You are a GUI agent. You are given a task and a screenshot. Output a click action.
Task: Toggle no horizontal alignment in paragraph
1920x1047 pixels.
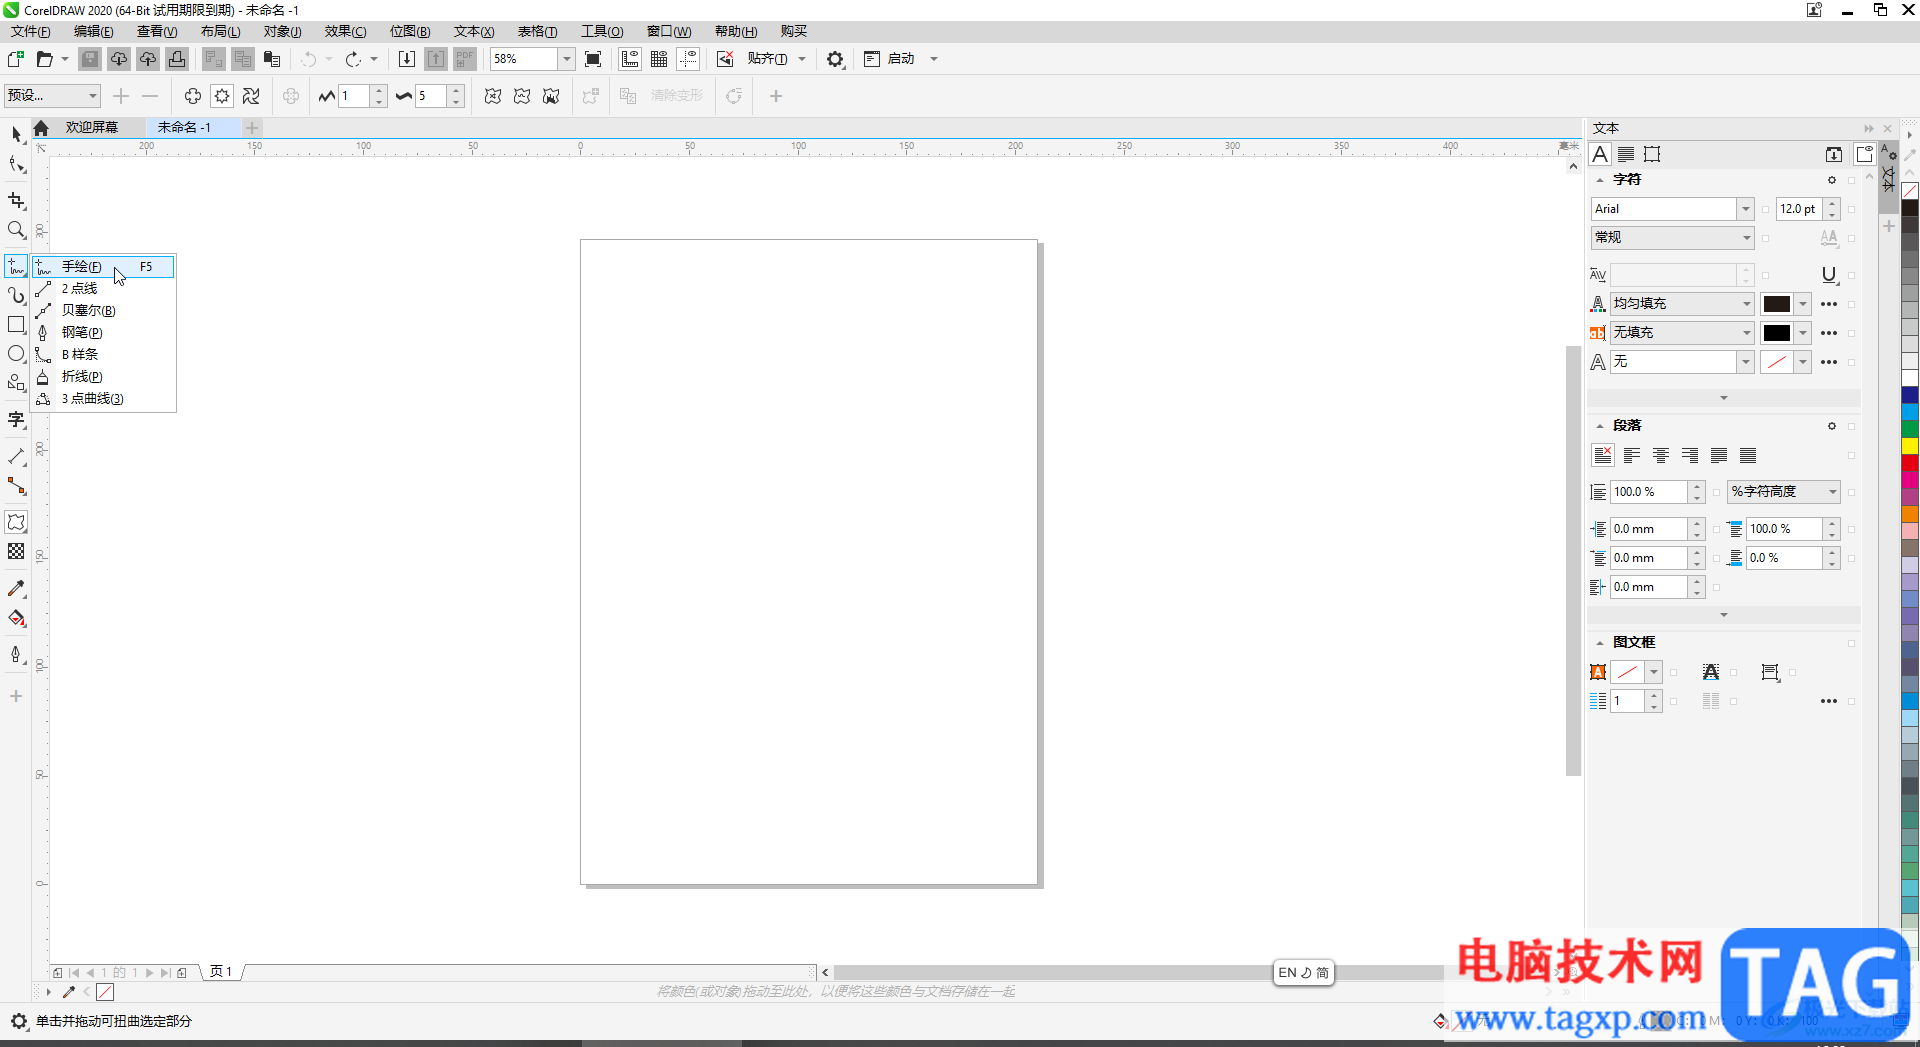point(1603,456)
